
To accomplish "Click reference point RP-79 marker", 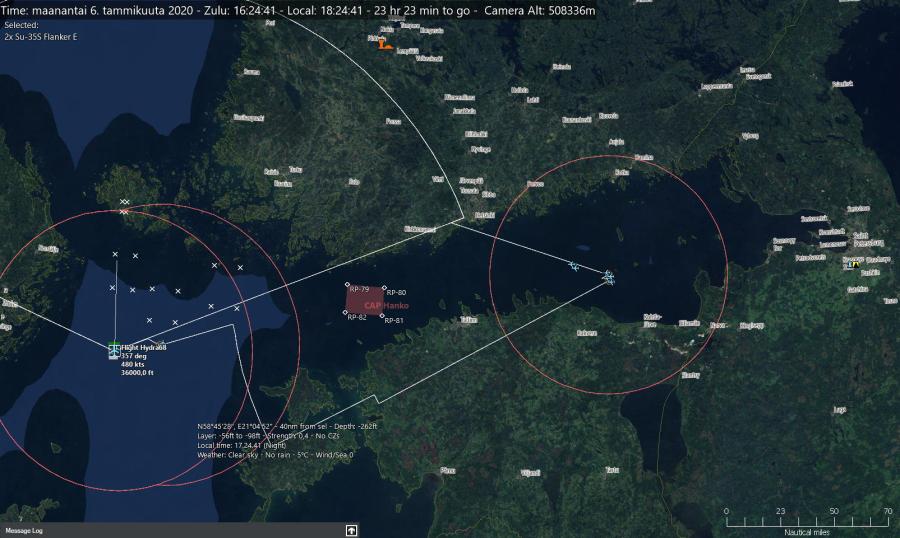I will tap(347, 286).
